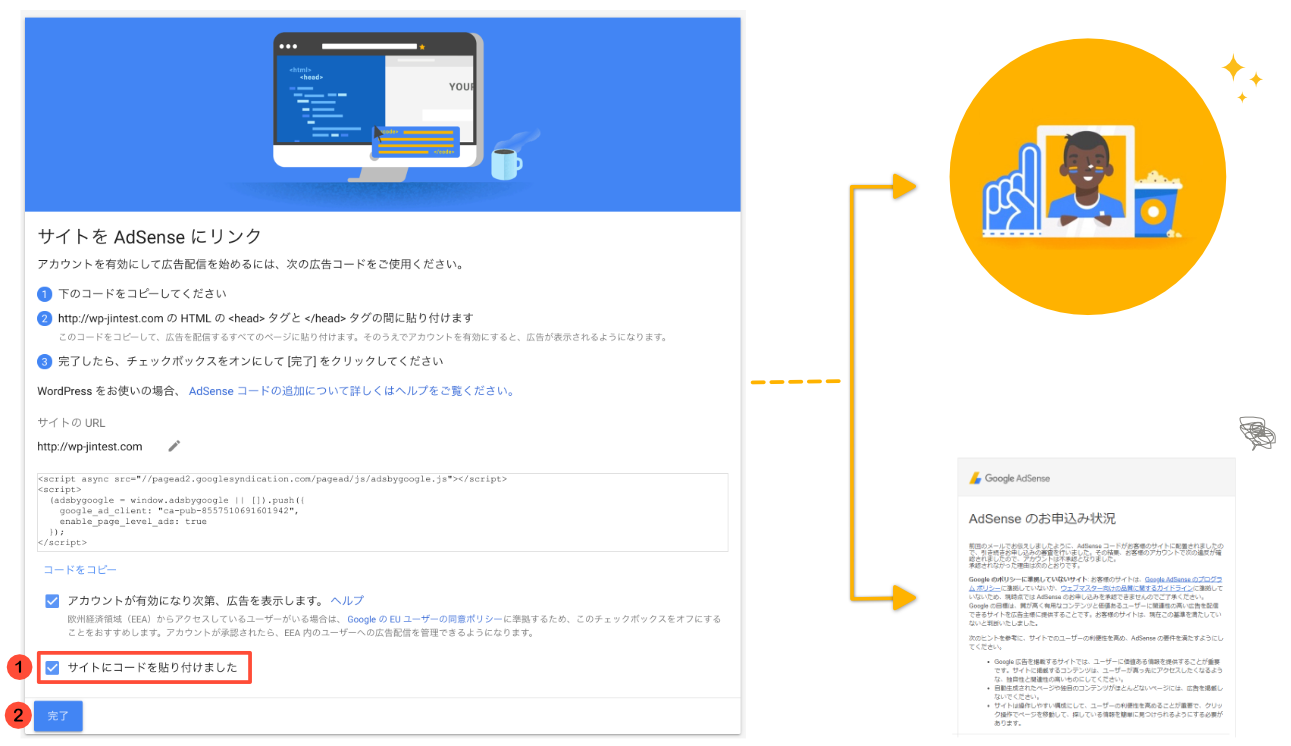Uncheck 'アカウントが有効になり次第、広告を表示します' checkbox
The image size is (1291, 746).
[x=52, y=601]
